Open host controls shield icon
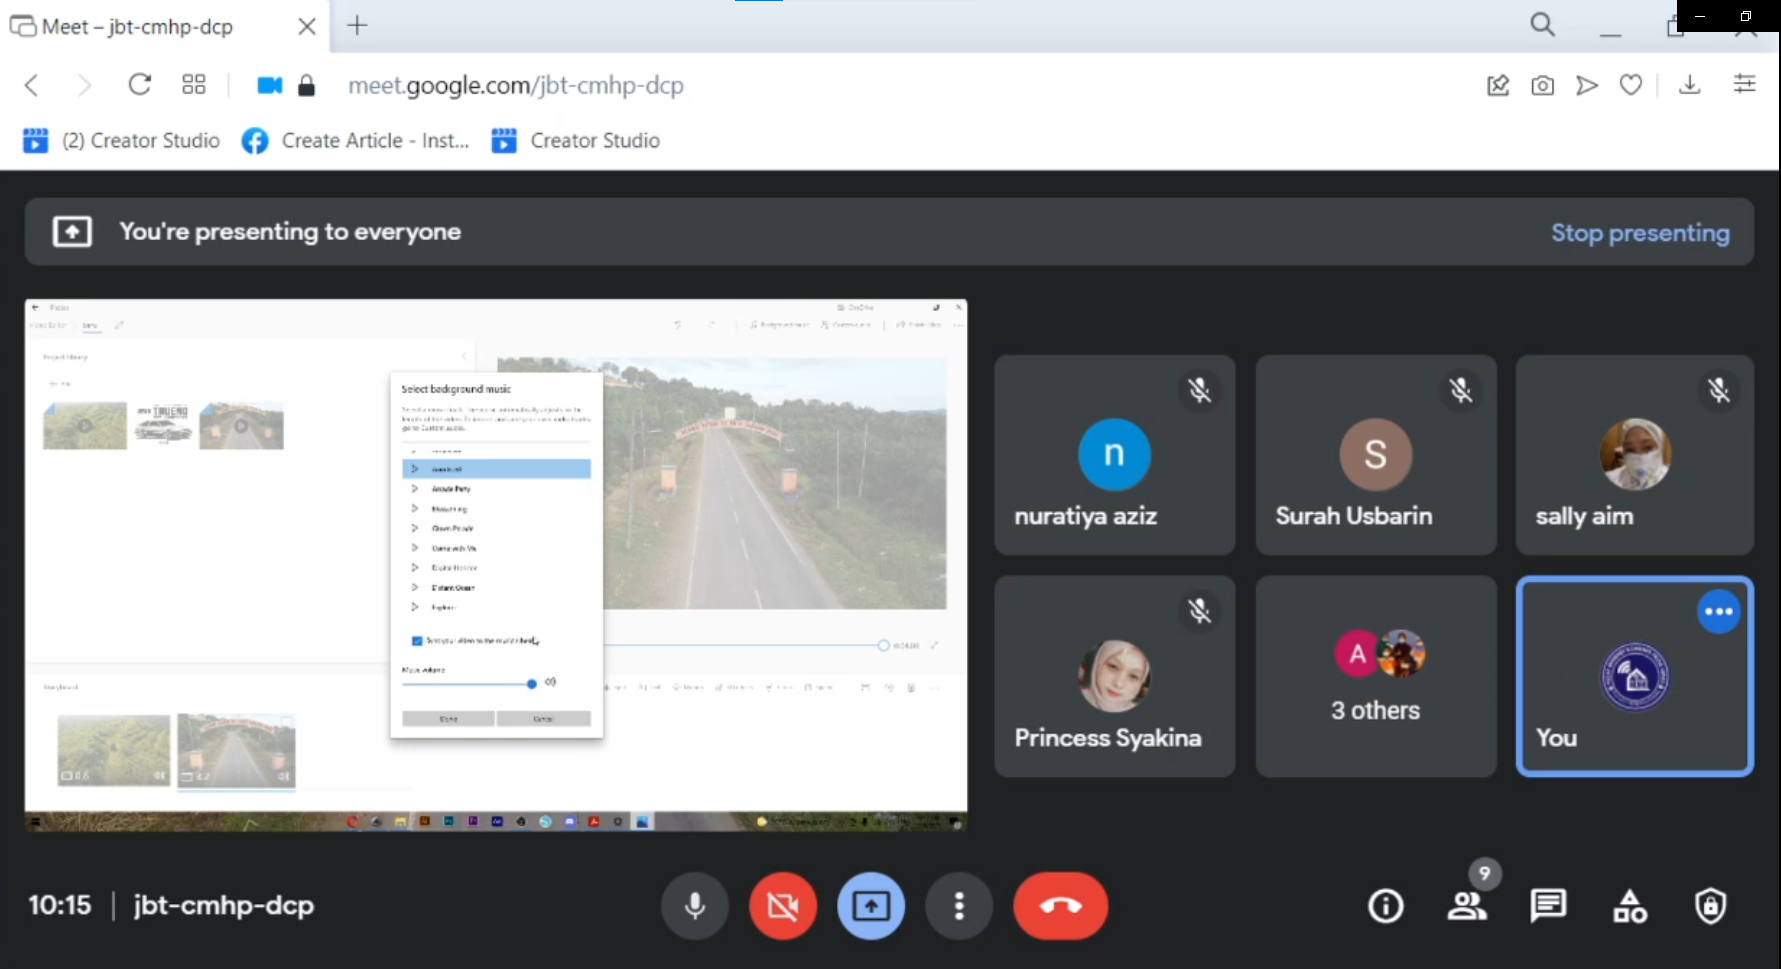The image size is (1781, 969). click(x=1710, y=906)
